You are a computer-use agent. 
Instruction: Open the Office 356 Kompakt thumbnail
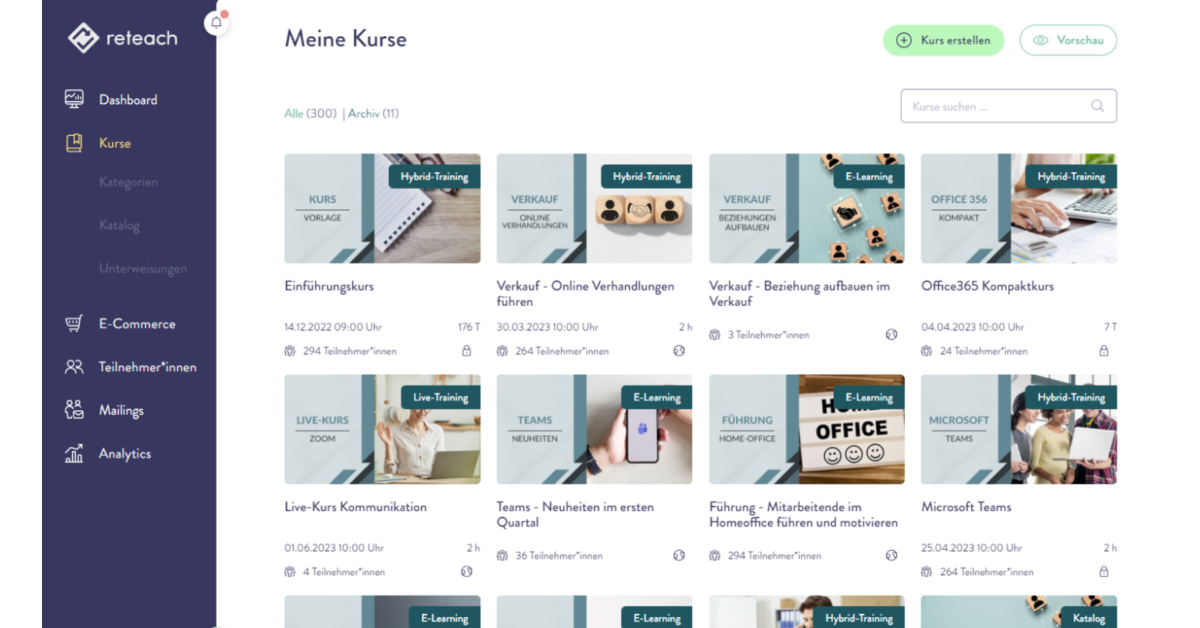coord(1019,208)
